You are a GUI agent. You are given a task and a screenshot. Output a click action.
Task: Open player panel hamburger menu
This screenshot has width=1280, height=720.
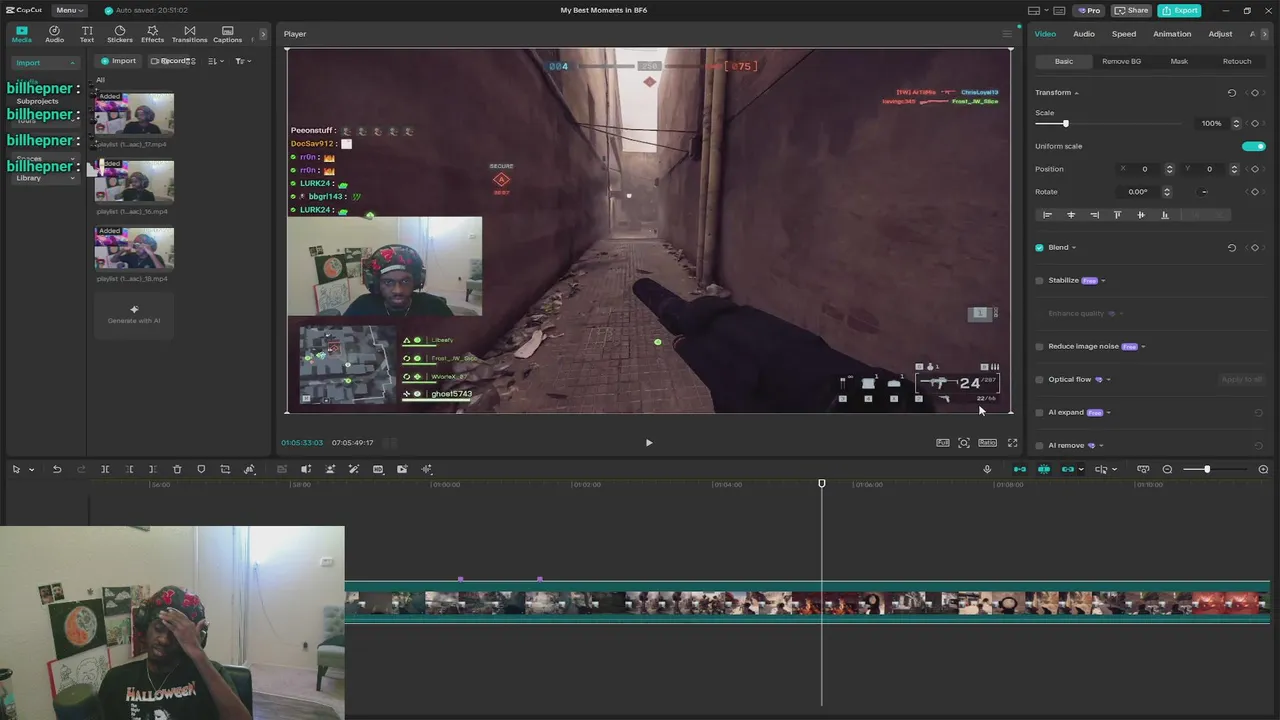click(x=1007, y=34)
